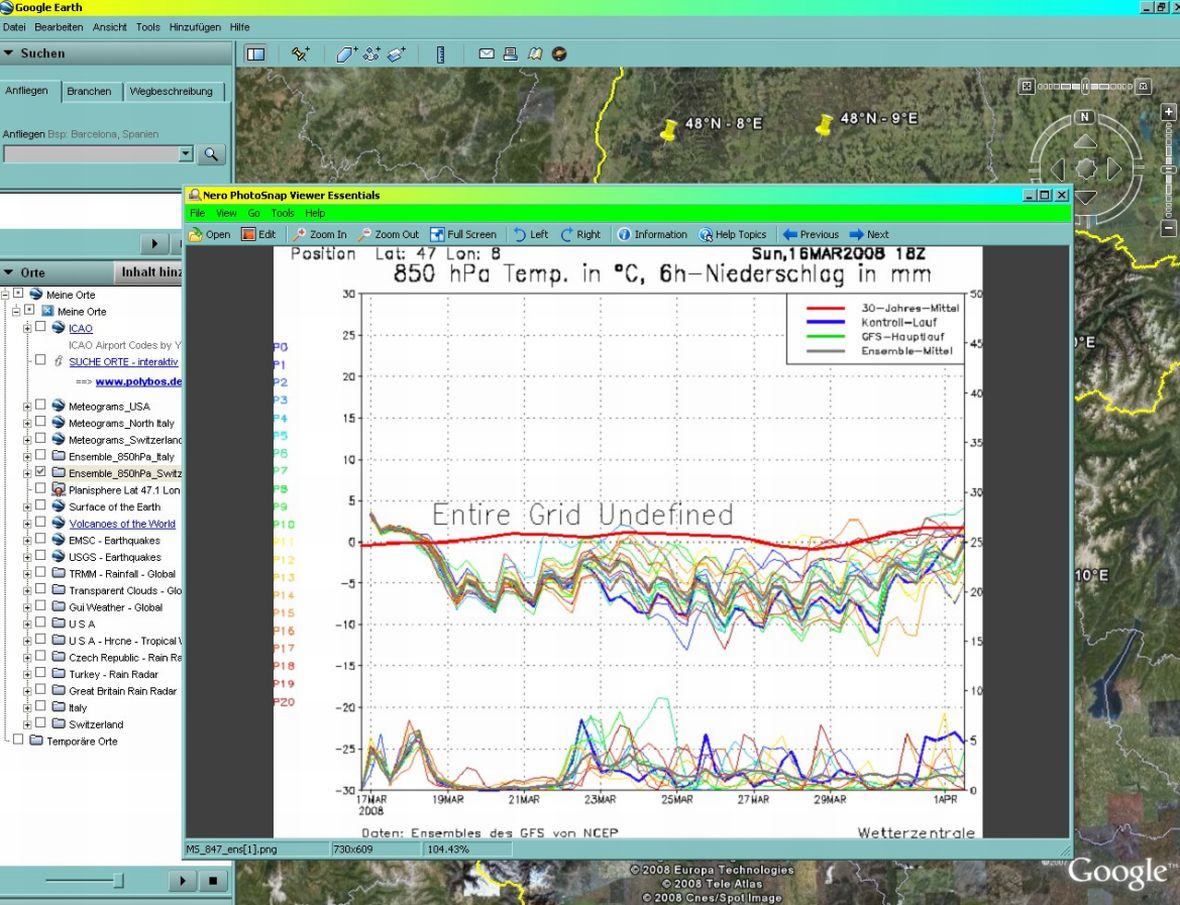Expand the Great Britain Rain Radar folder
The height and width of the screenshot is (905, 1180).
pyautogui.click(x=27, y=691)
